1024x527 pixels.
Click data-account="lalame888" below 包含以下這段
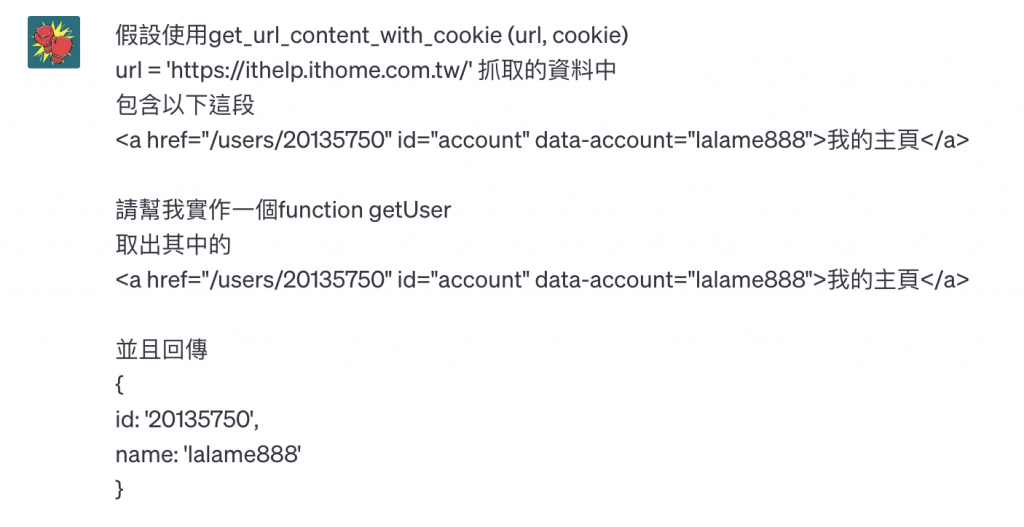672,139
